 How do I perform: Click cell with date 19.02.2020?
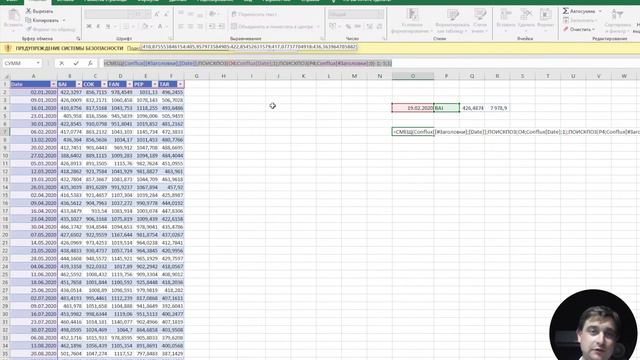pos(413,108)
